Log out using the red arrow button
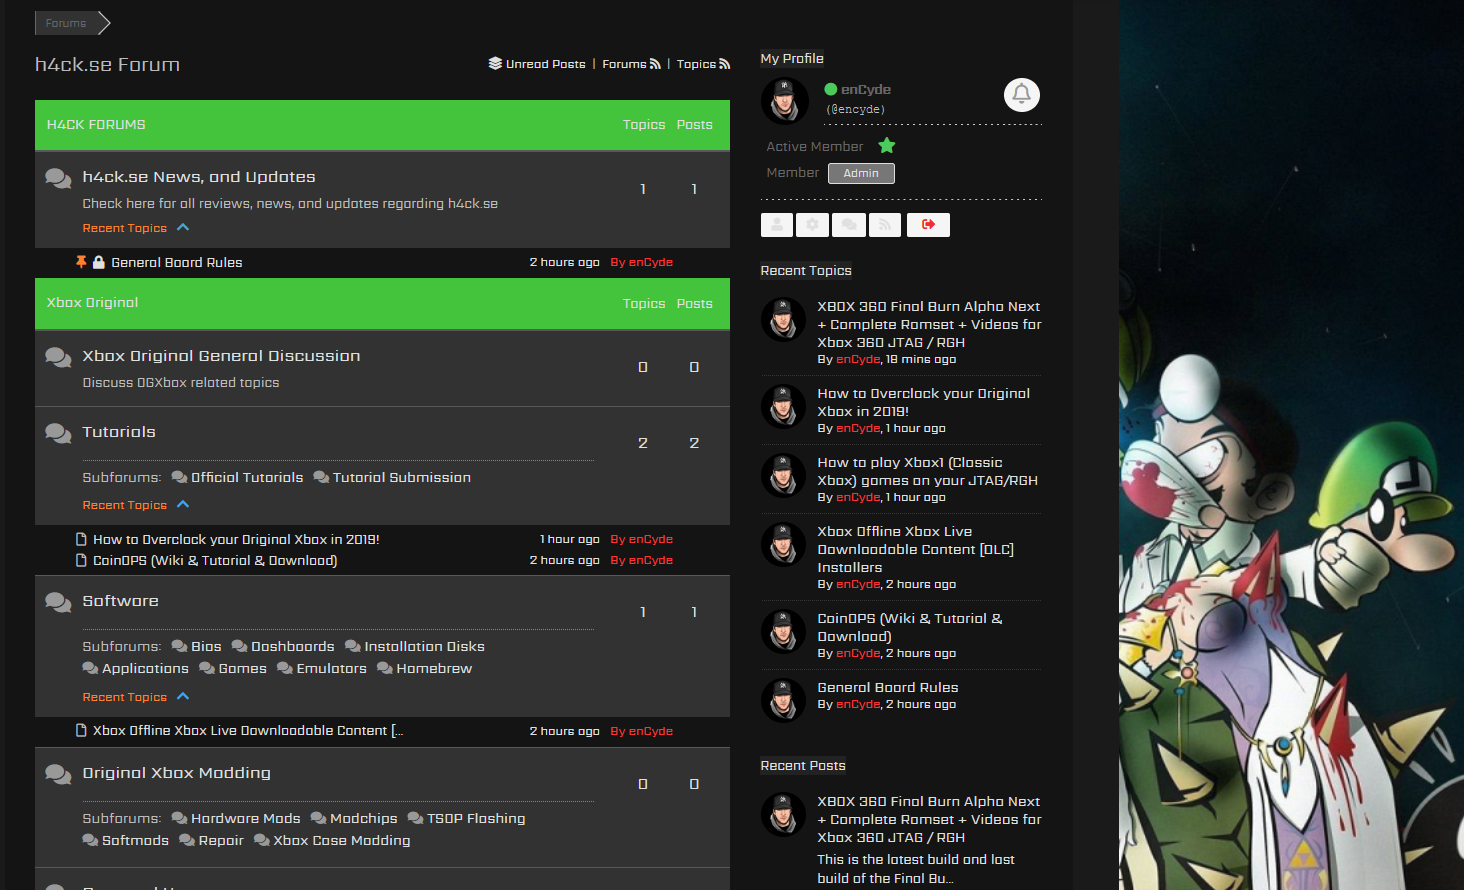This screenshot has height=890, width=1464. point(928,225)
